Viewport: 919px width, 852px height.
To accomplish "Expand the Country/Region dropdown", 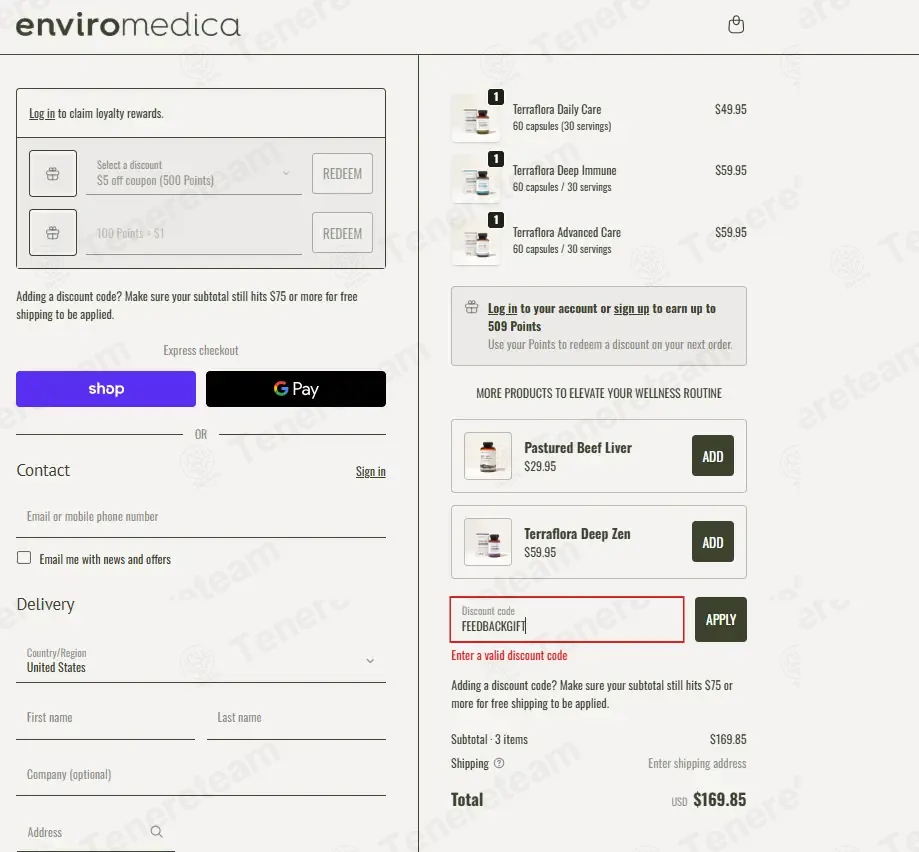I will (x=200, y=660).
